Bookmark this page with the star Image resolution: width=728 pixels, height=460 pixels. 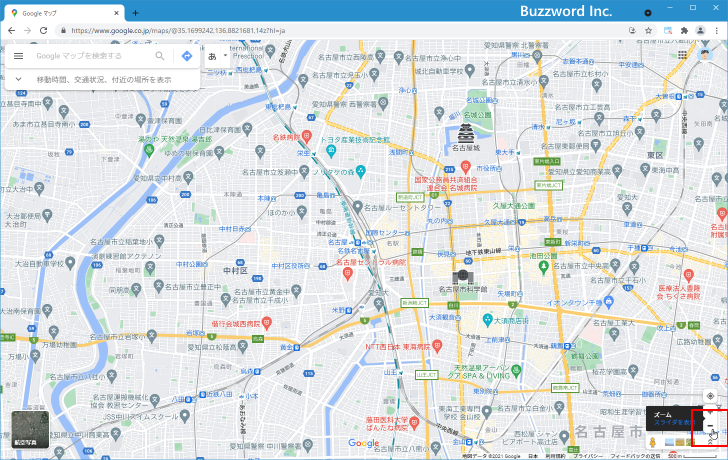click(x=648, y=31)
